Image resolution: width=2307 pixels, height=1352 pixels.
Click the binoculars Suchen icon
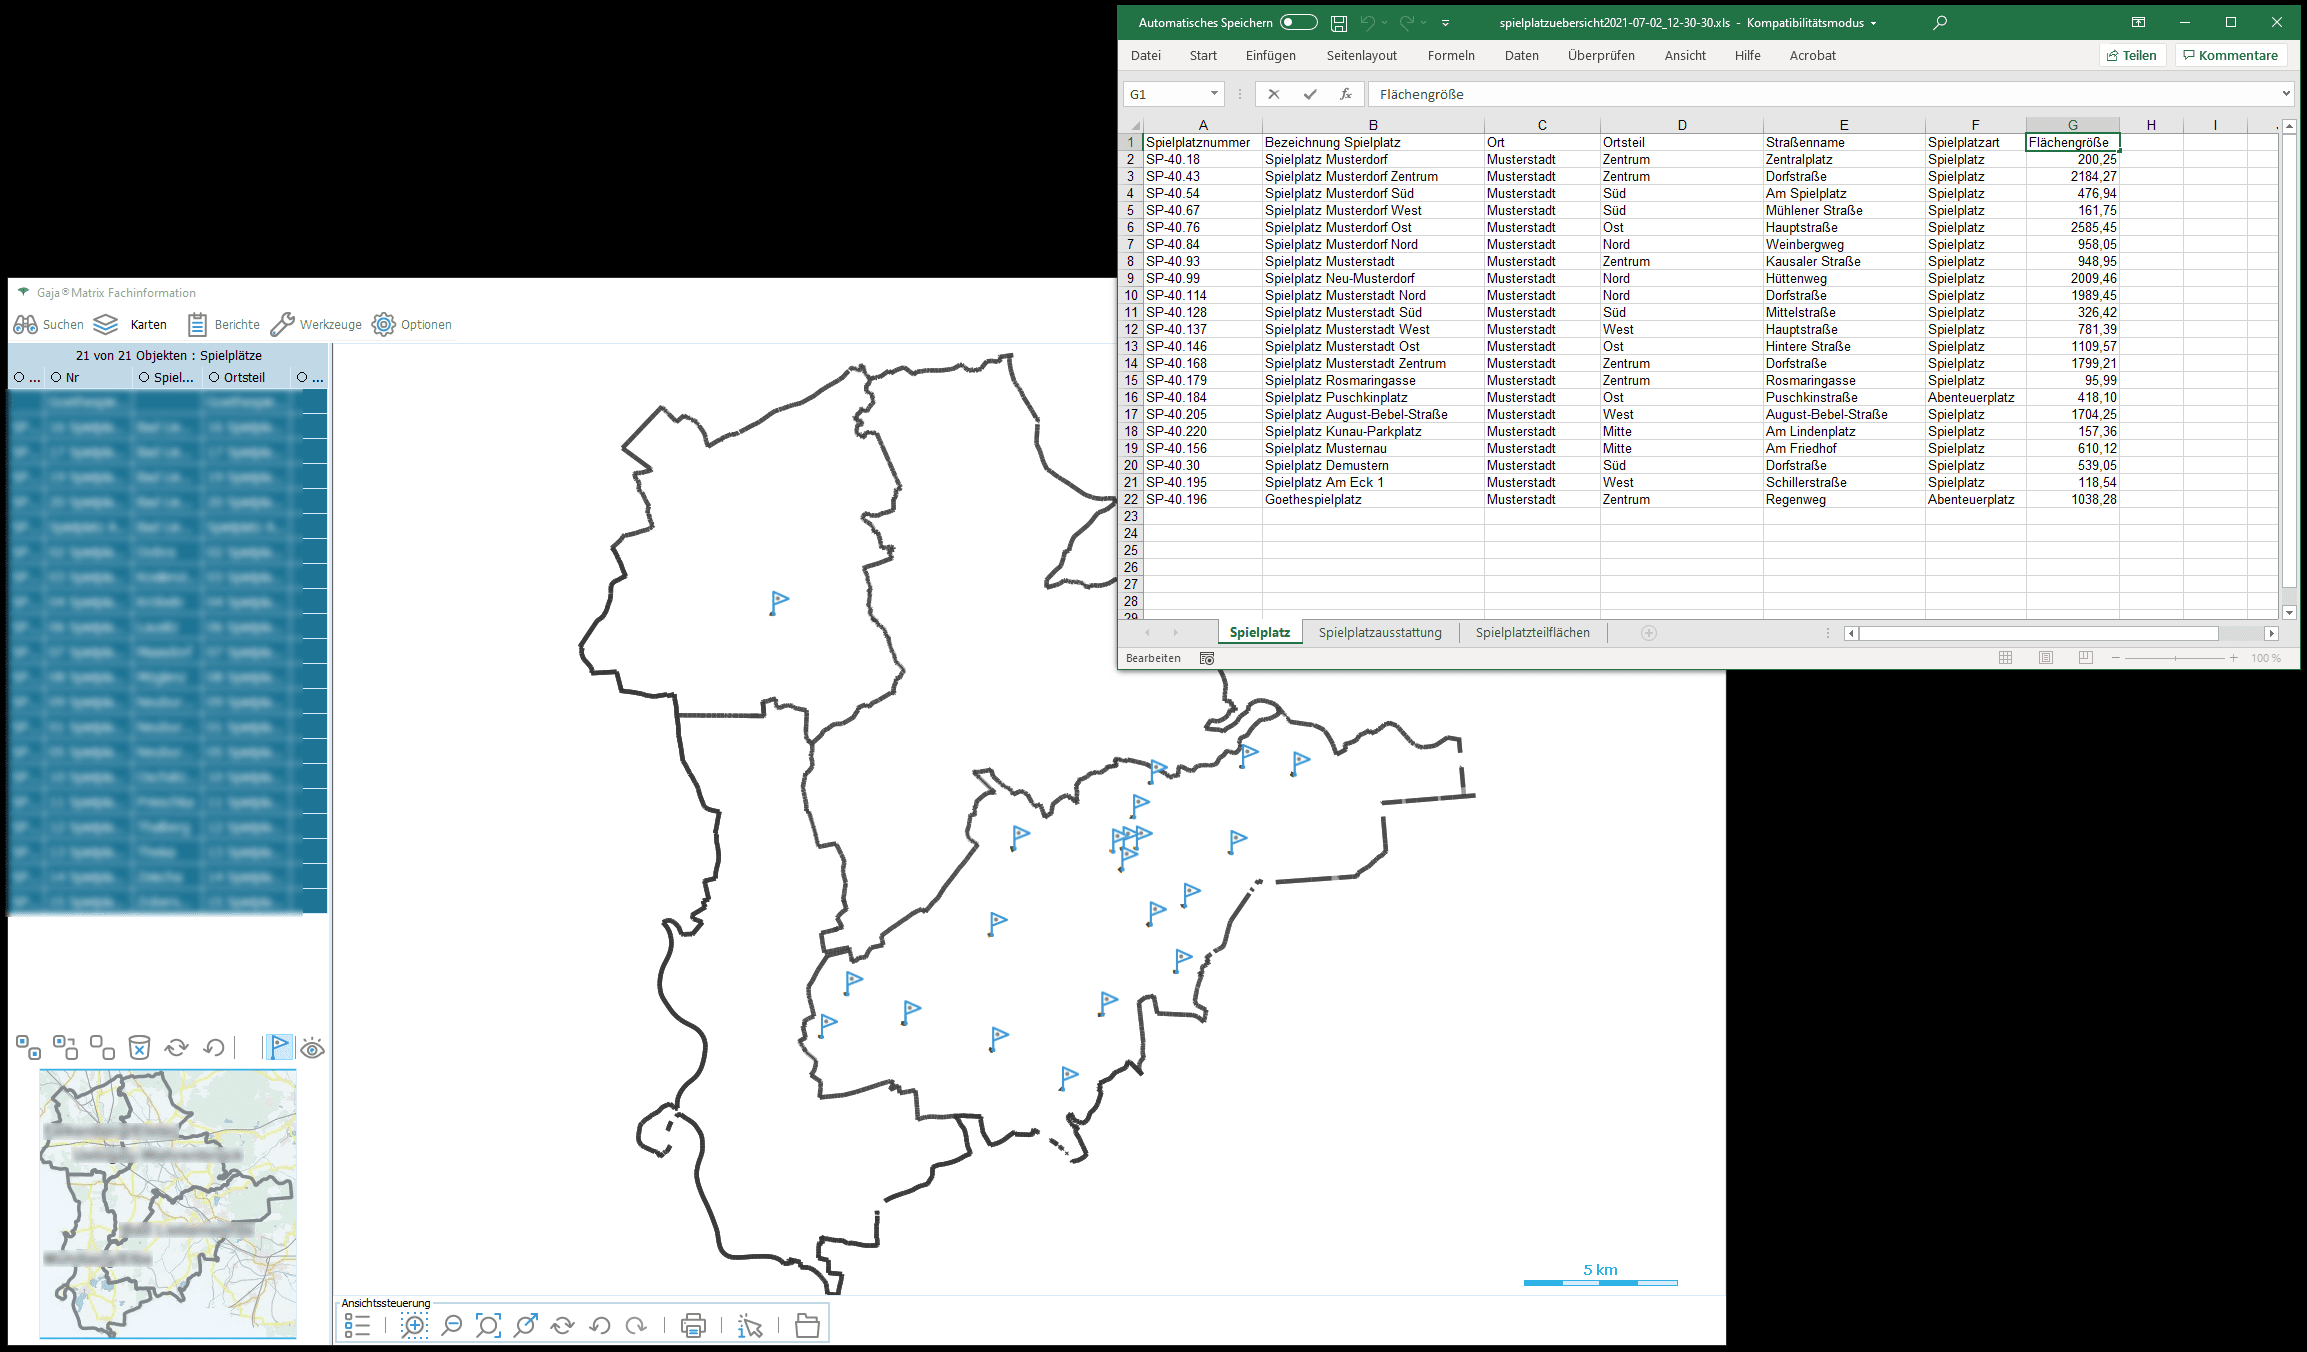tap(25, 324)
